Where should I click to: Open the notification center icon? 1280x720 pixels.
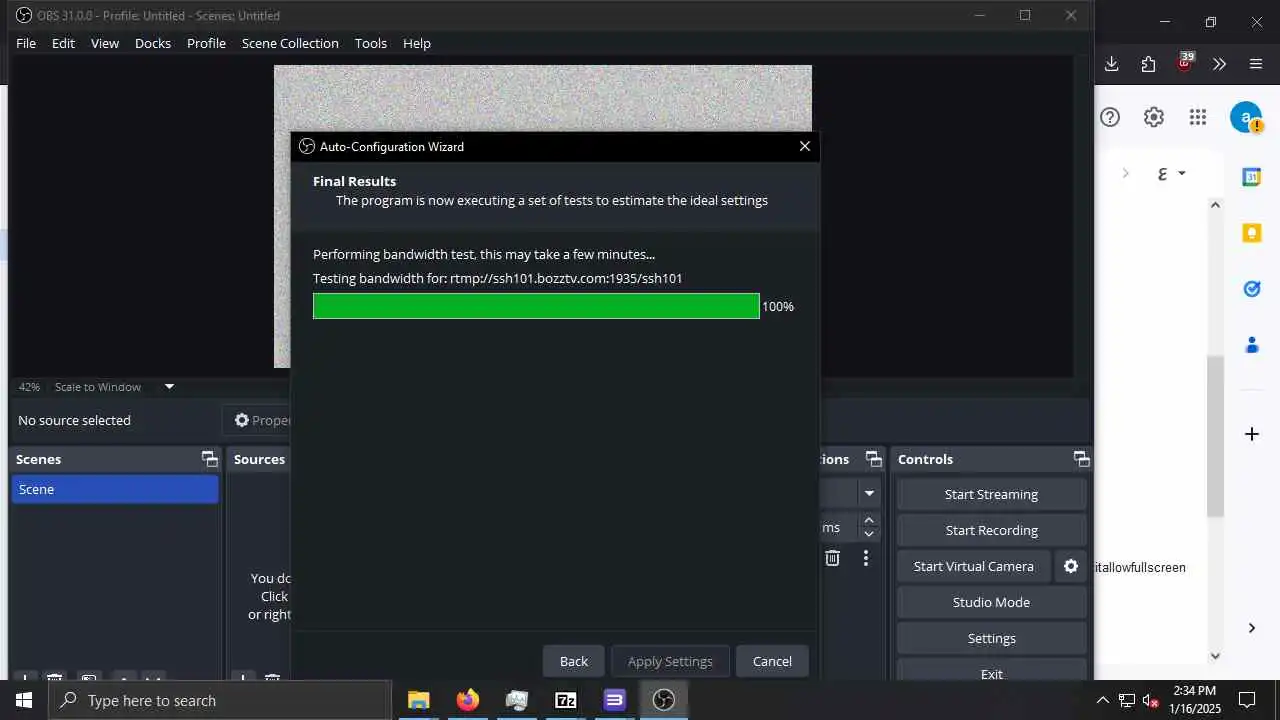point(1247,700)
